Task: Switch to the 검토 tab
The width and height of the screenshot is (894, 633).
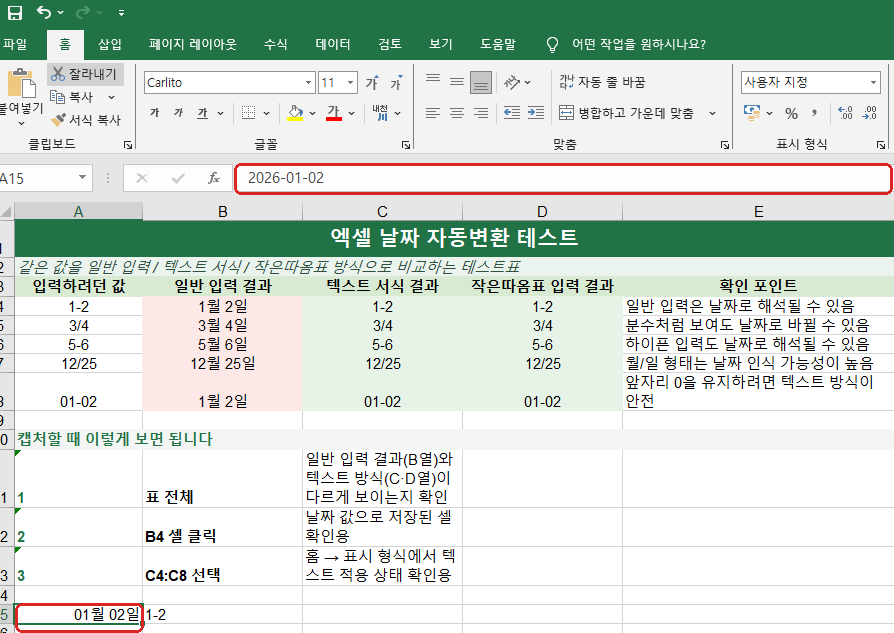Action: pyautogui.click(x=390, y=44)
